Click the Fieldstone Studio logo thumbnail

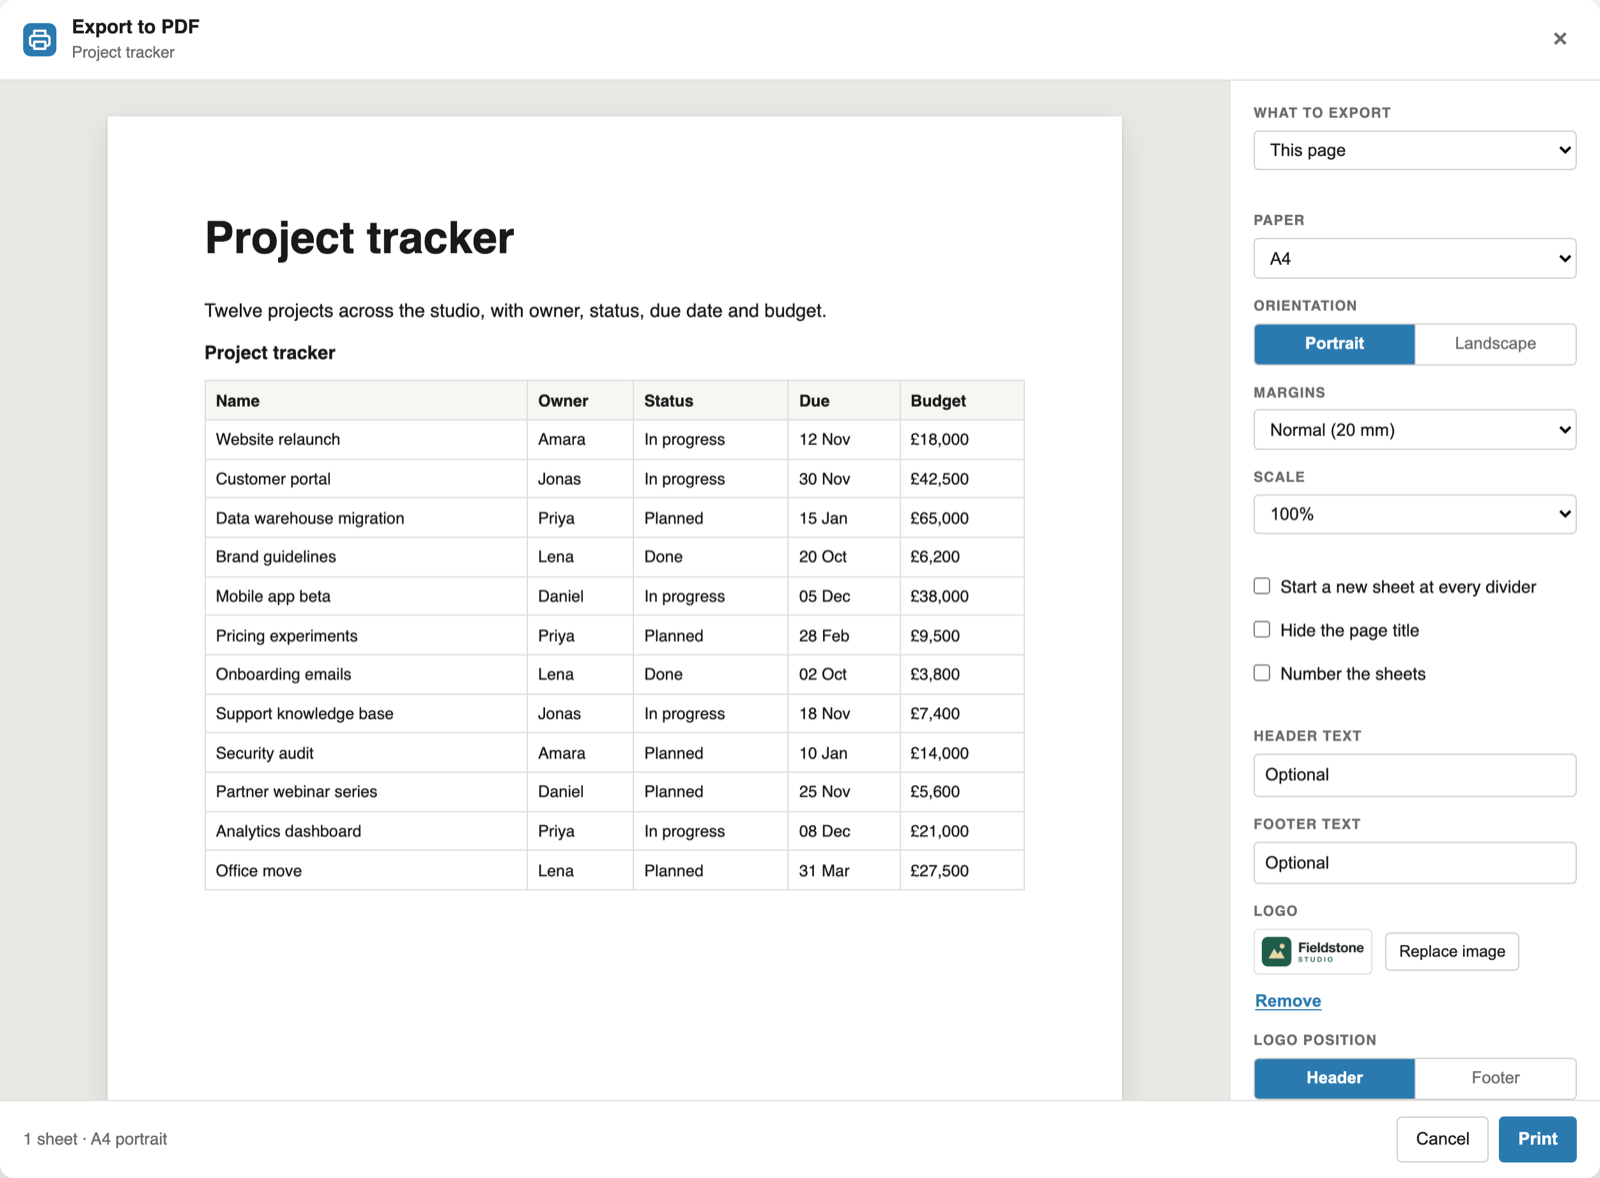point(1312,951)
